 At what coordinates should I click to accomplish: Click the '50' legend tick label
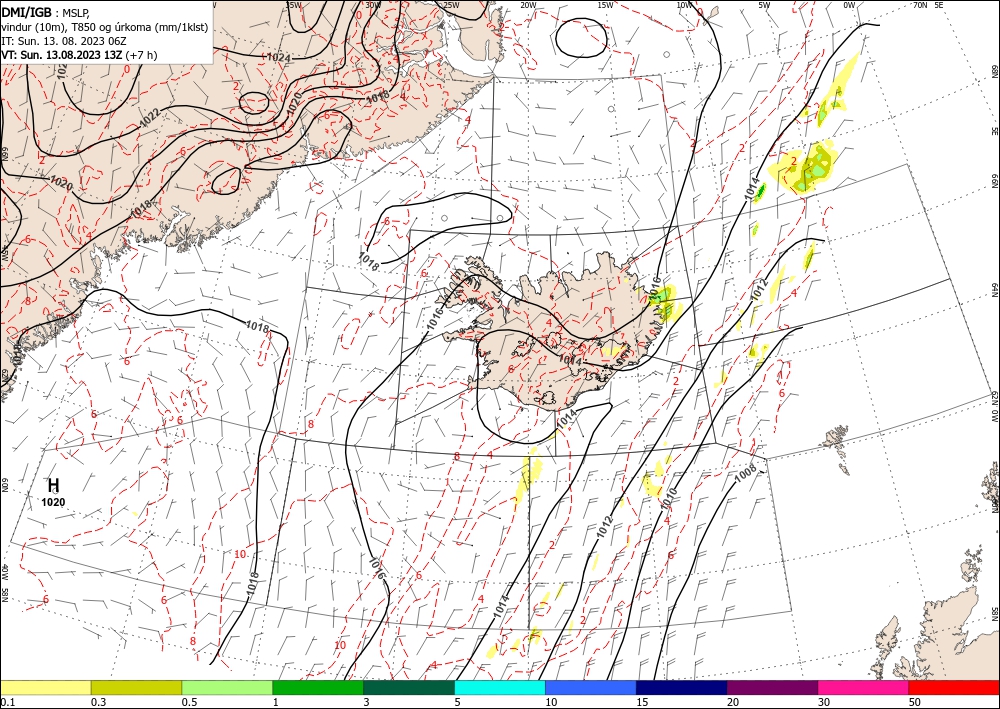coord(915,702)
